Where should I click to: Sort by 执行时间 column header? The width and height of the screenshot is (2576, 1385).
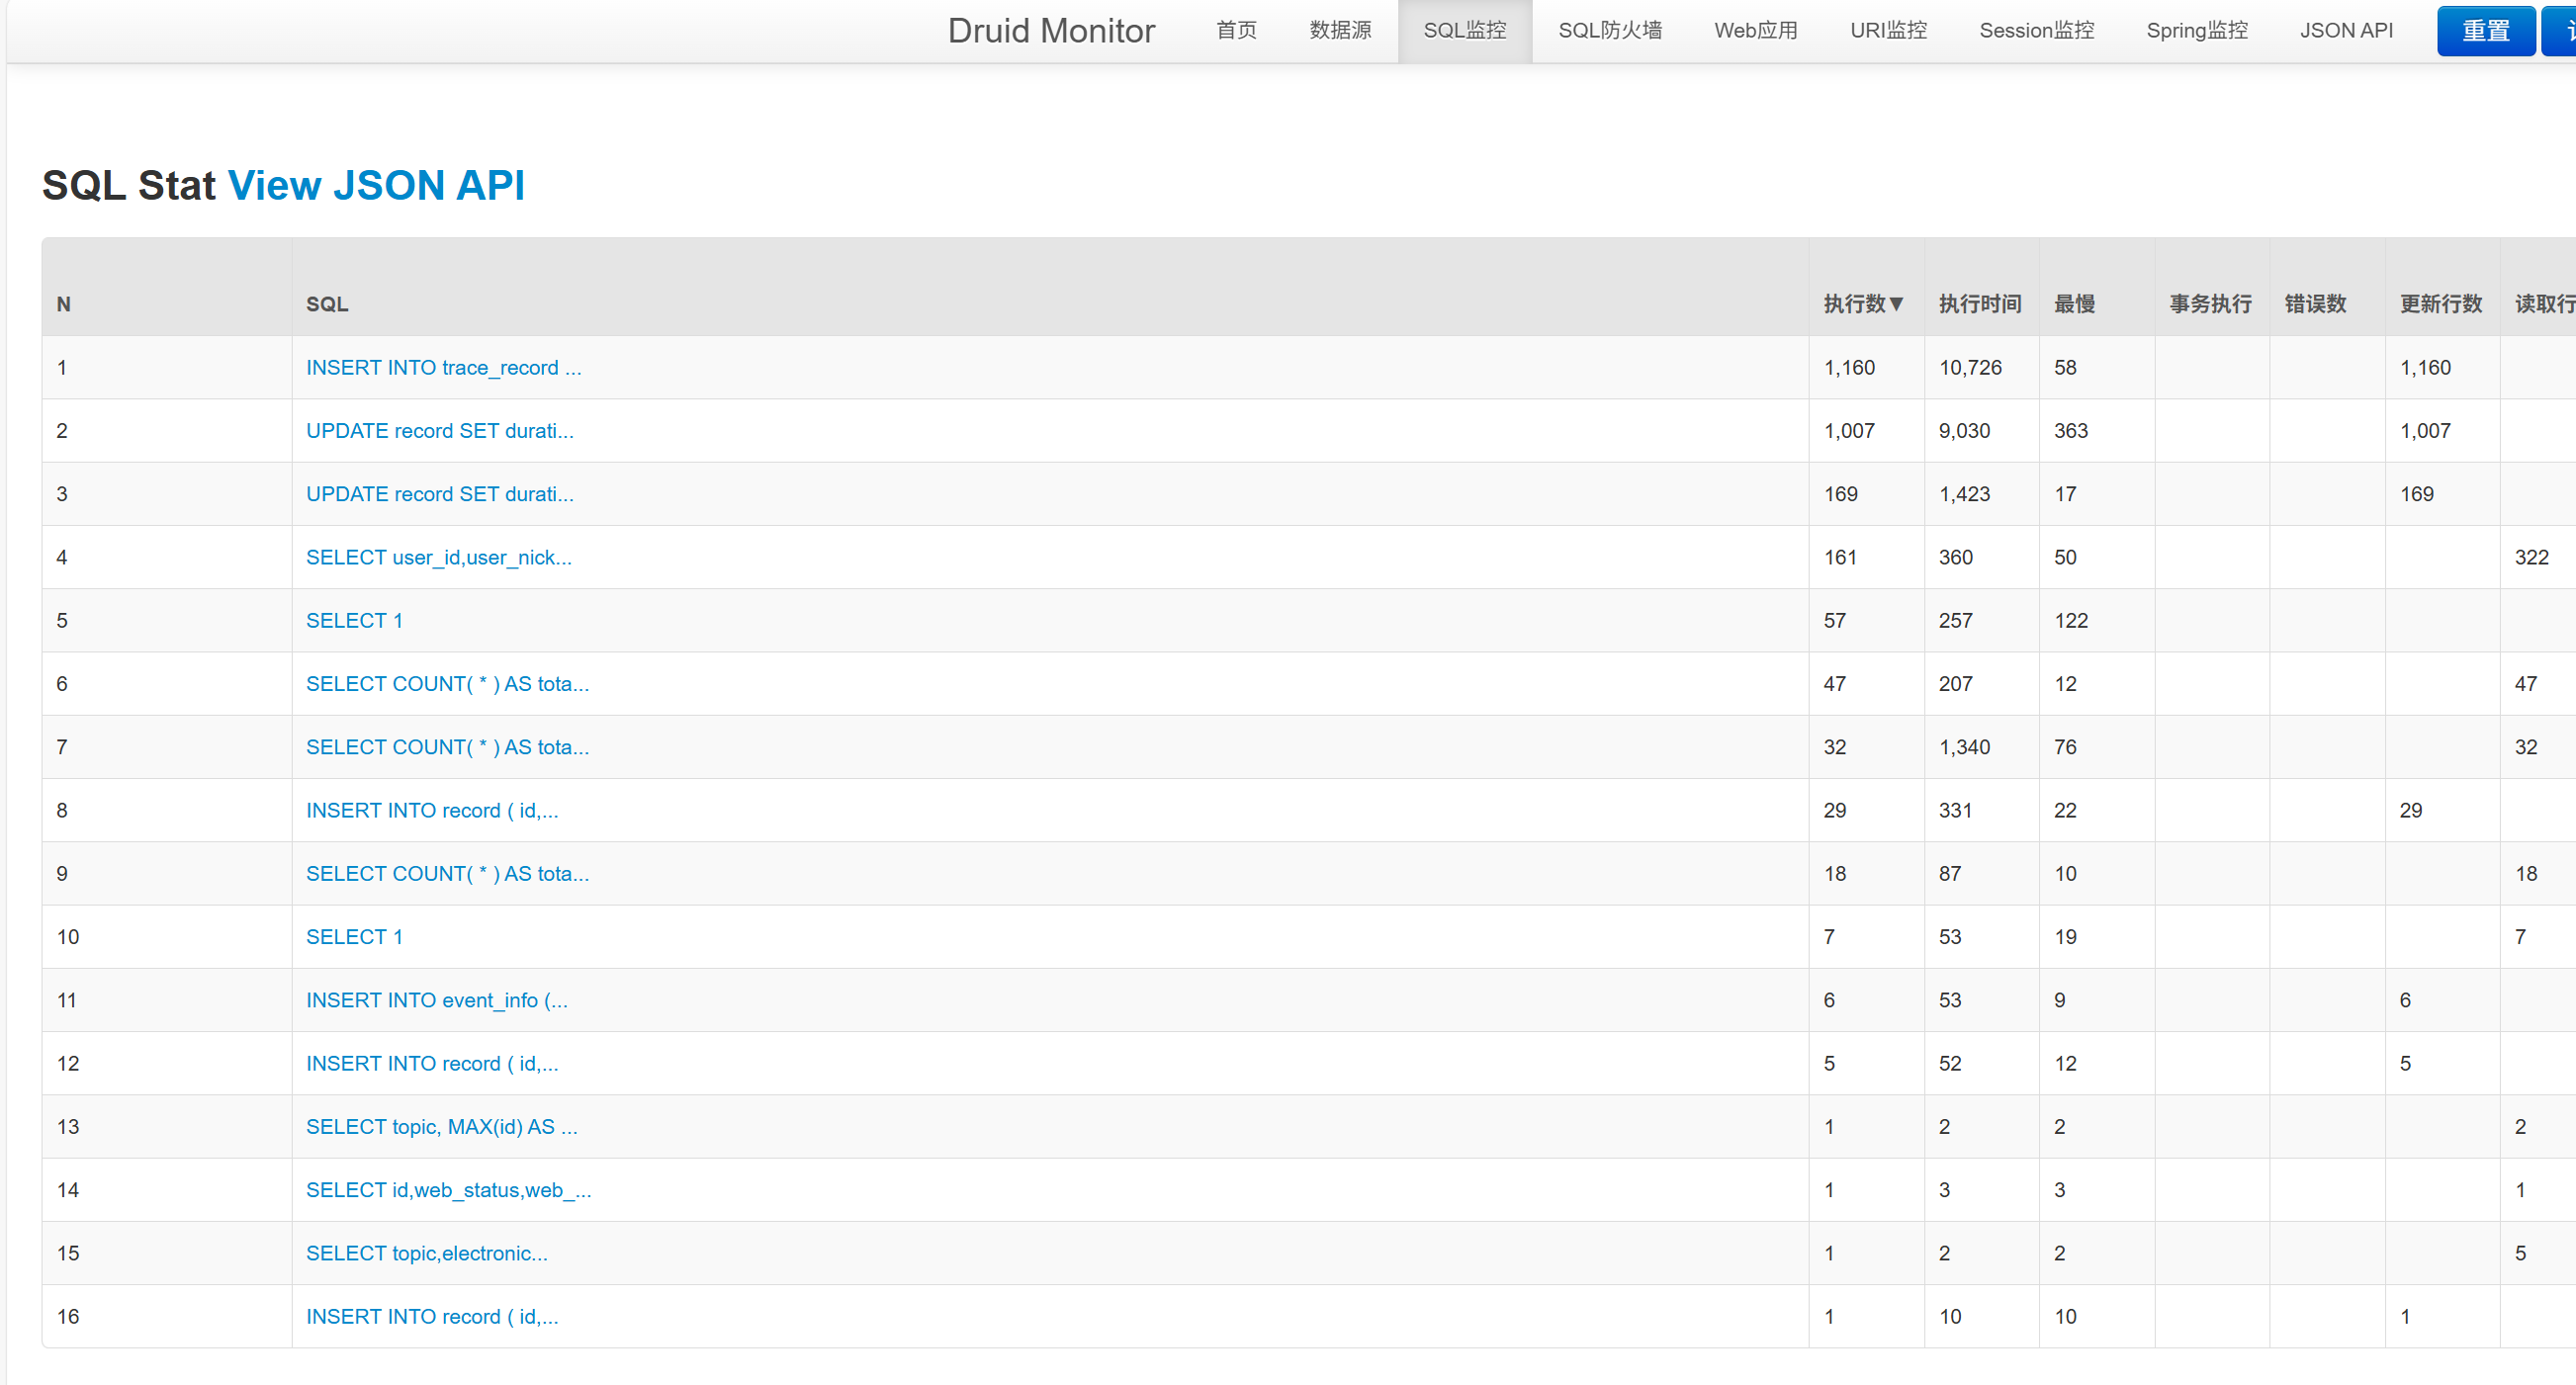click(1979, 304)
